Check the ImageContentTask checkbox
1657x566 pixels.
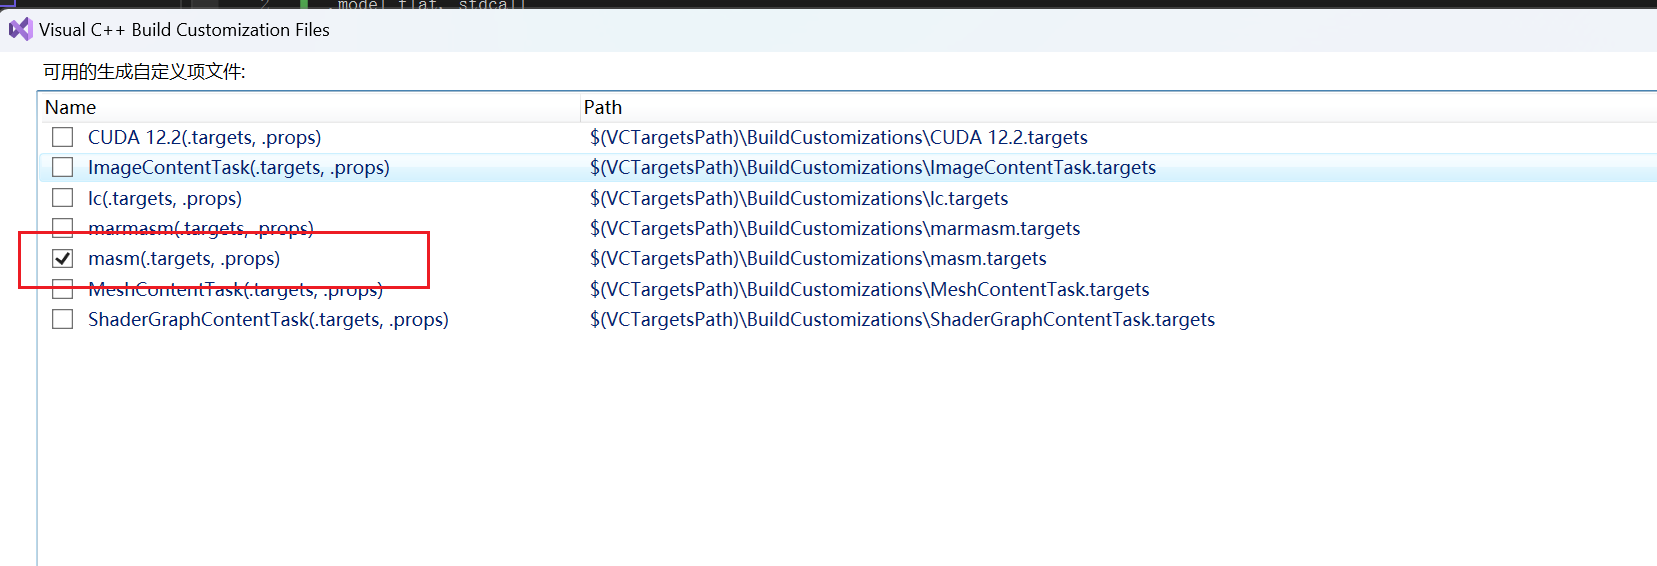click(63, 167)
